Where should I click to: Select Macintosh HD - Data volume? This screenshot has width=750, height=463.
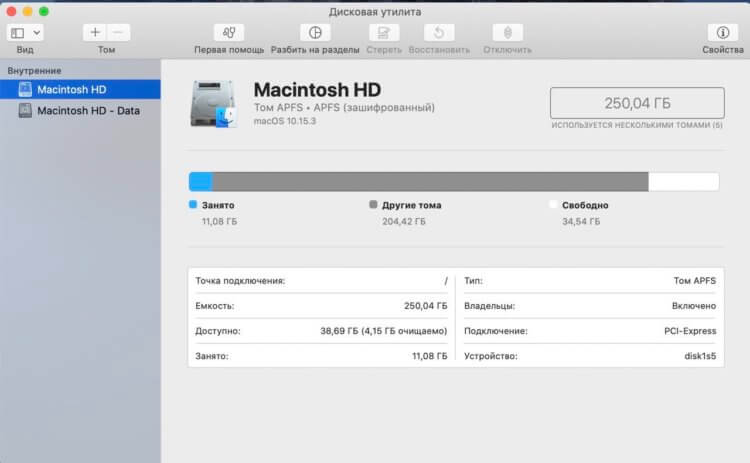80,110
